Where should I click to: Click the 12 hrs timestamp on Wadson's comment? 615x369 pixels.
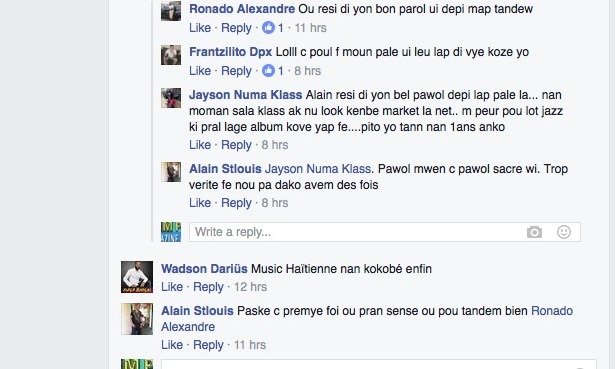tap(250, 287)
